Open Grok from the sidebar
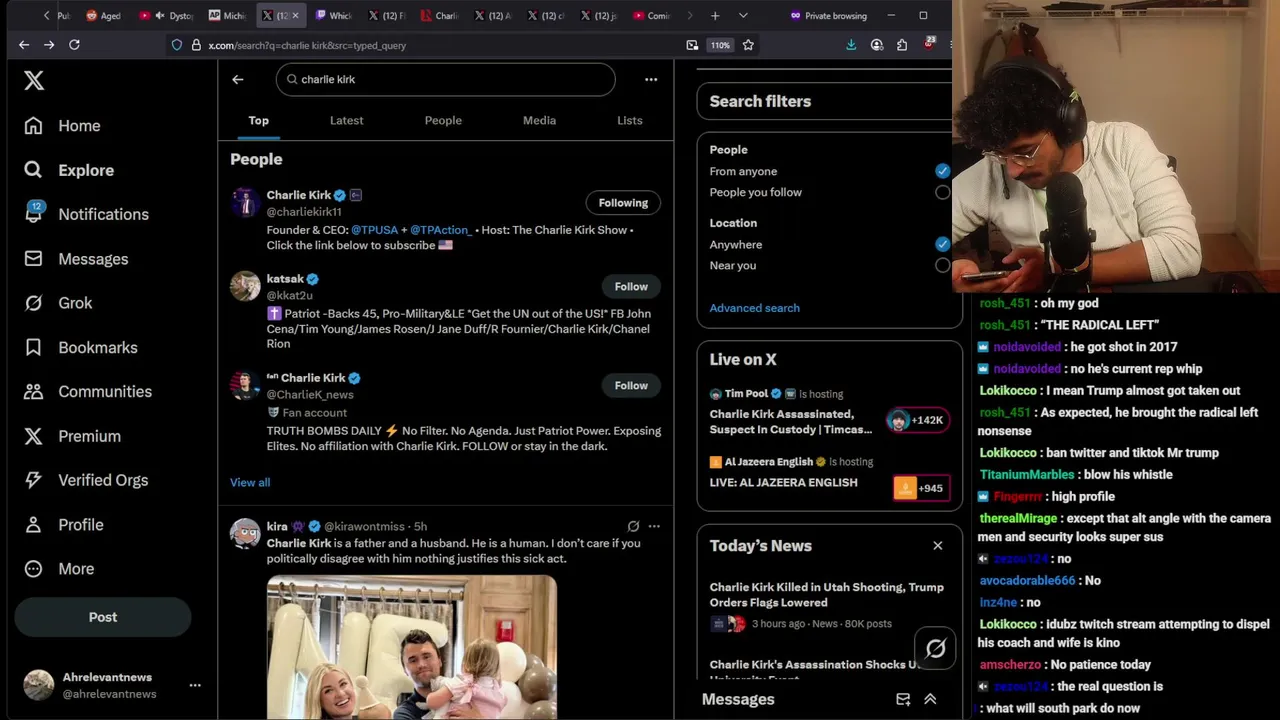The width and height of the screenshot is (1280, 720). click(x=58, y=303)
